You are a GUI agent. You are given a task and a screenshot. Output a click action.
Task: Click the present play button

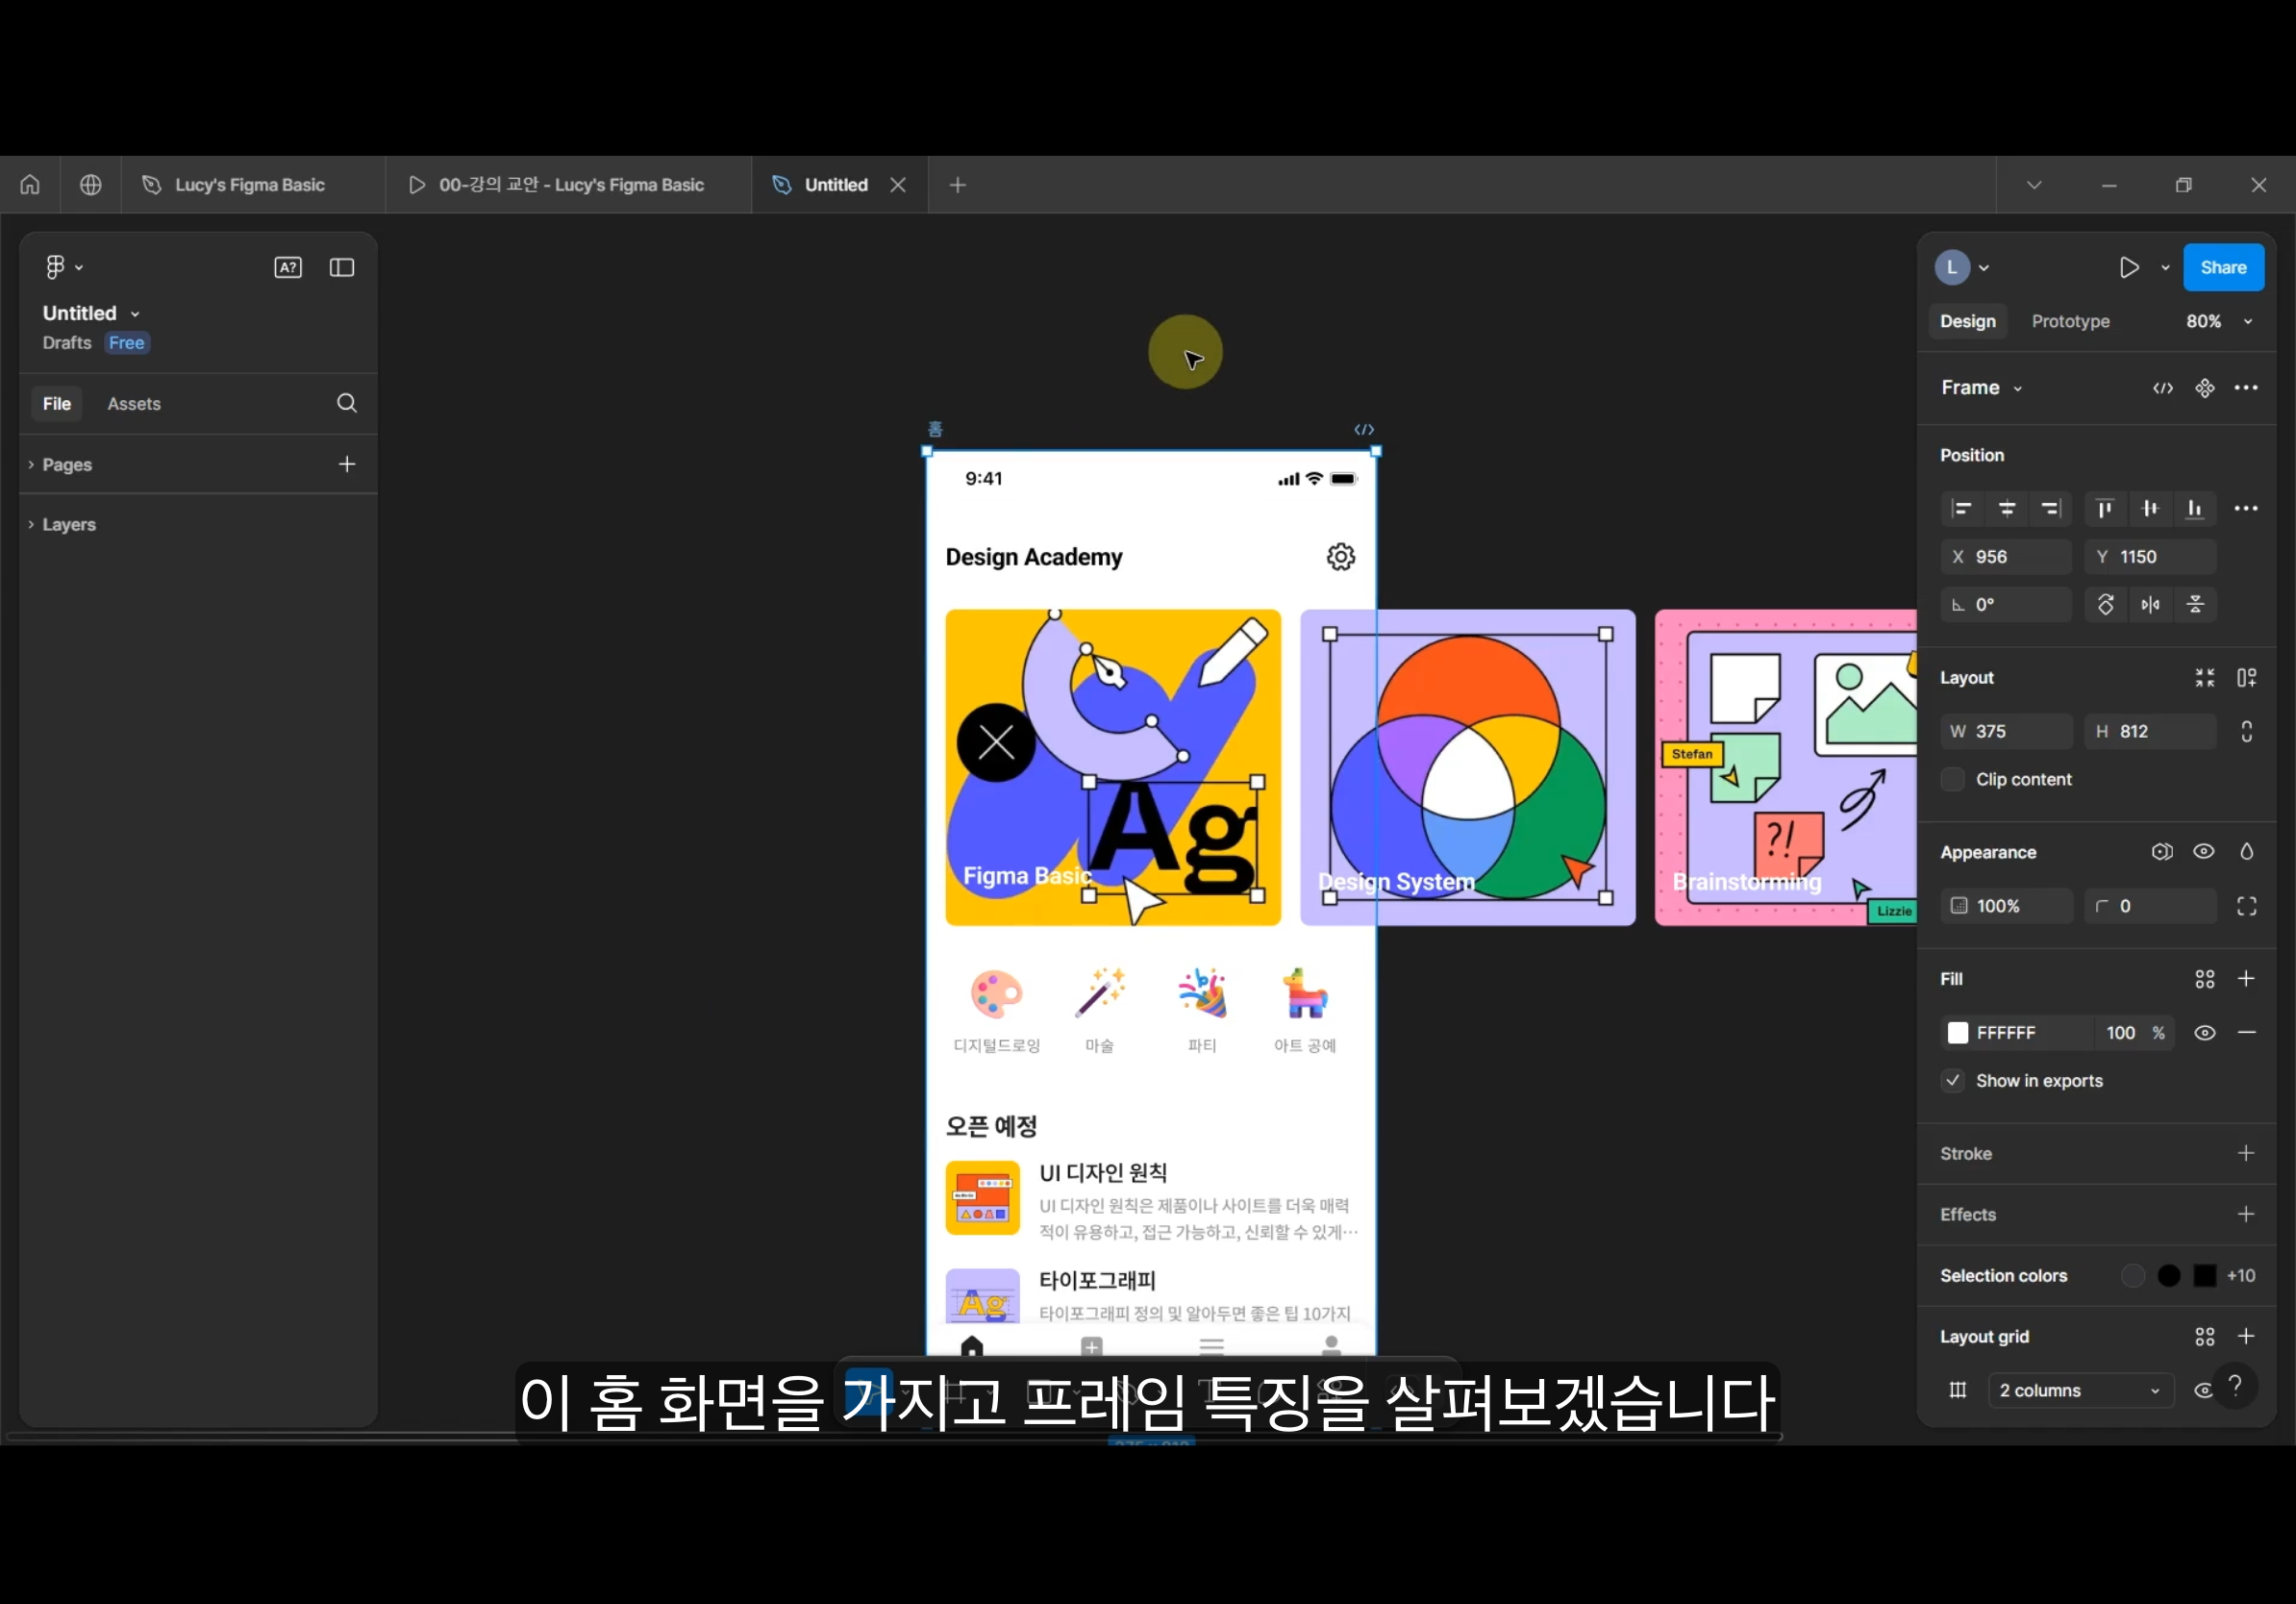click(x=2129, y=267)
